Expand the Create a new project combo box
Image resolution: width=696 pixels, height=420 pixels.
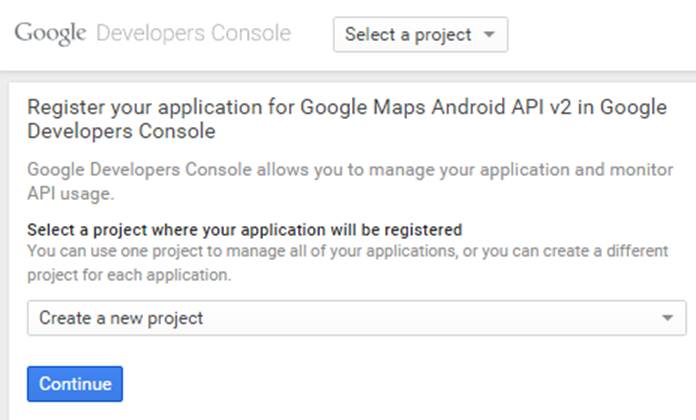[x=356, y=318]
